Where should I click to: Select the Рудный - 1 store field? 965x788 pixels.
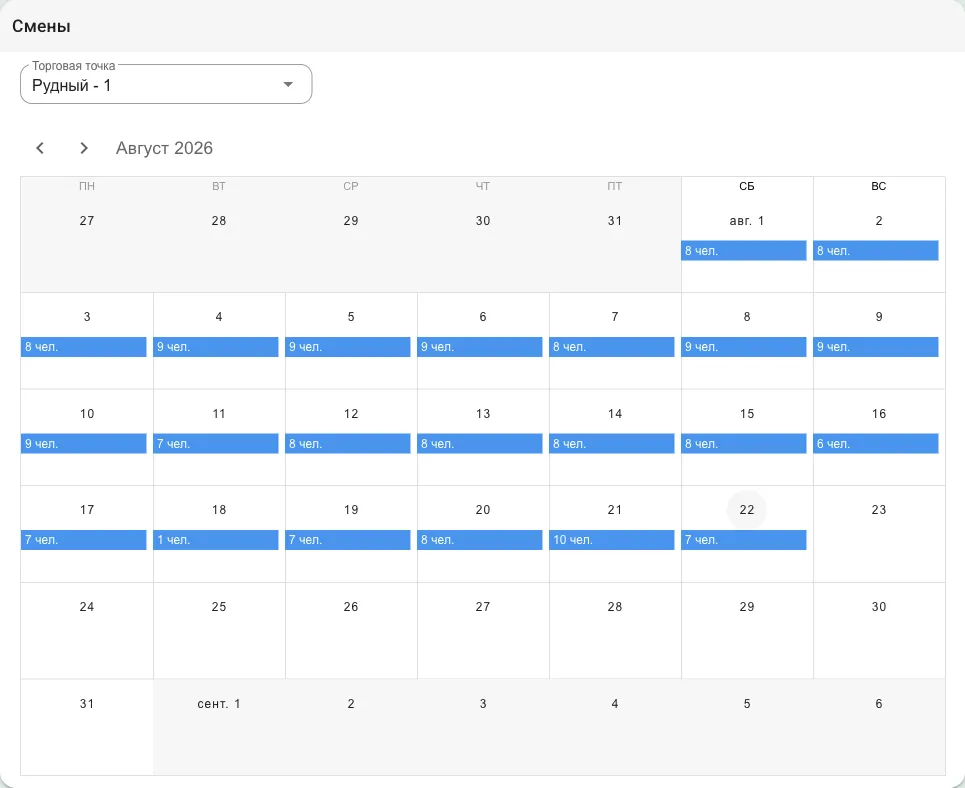(x=166, y=84)
